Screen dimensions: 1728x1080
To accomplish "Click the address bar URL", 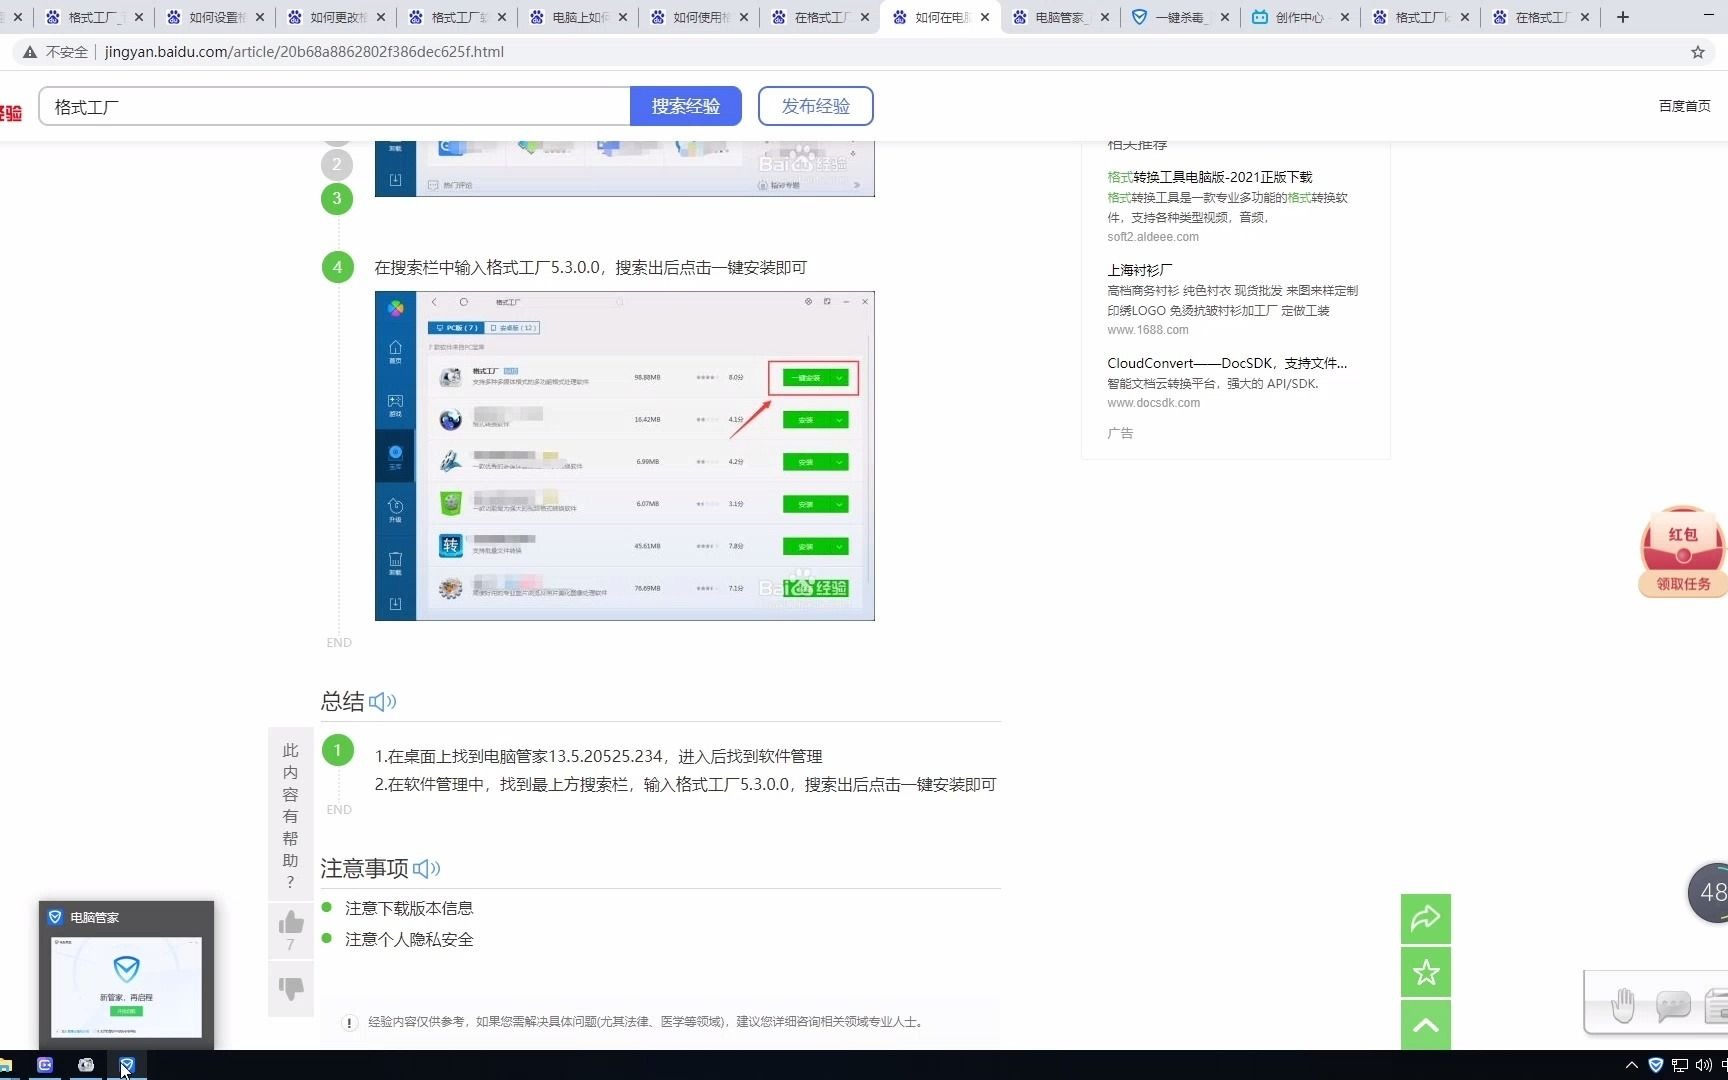I will coord(304,52).
